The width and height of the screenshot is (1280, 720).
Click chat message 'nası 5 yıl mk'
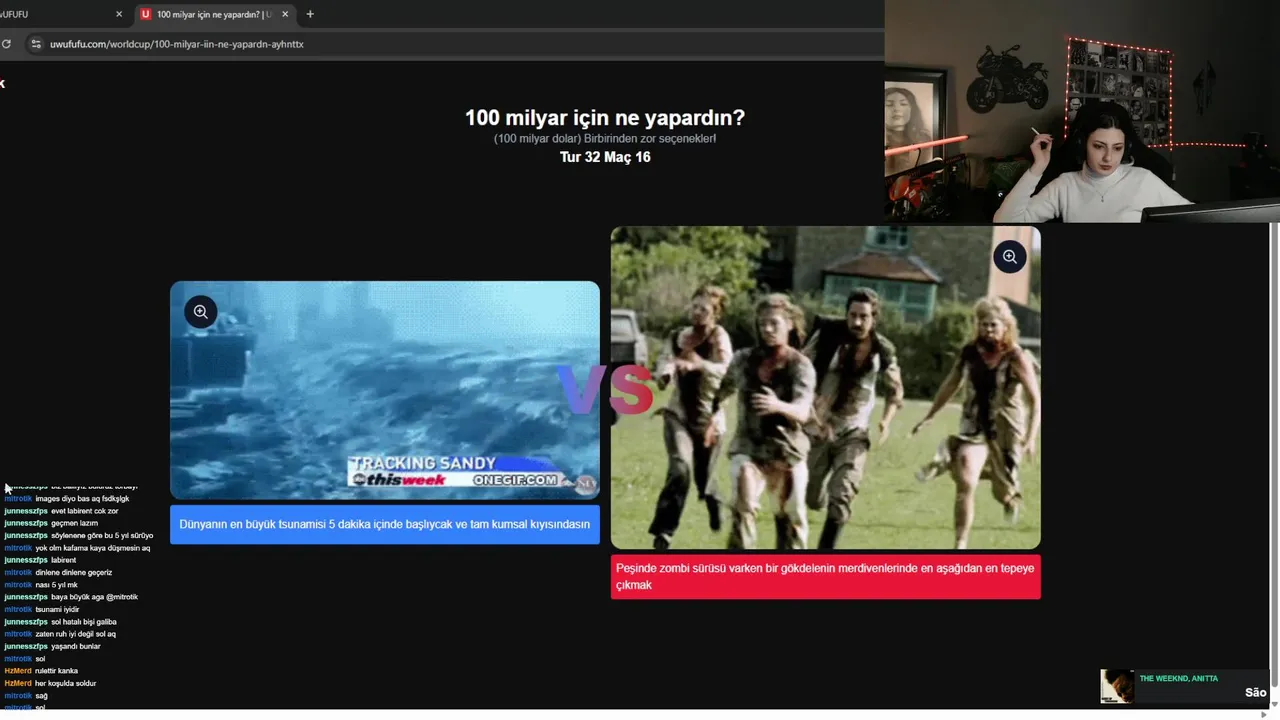[x=56, y=585]
